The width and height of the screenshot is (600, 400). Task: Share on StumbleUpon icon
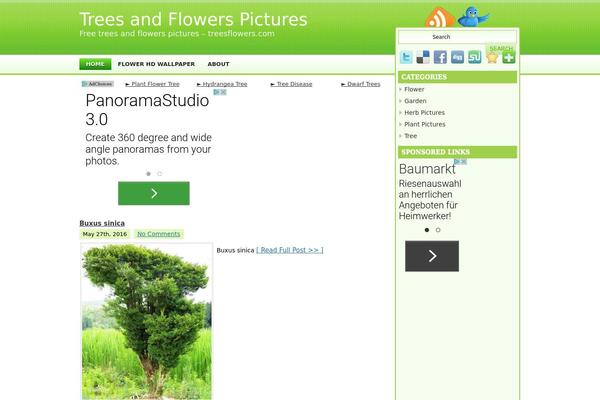point(474,57)
